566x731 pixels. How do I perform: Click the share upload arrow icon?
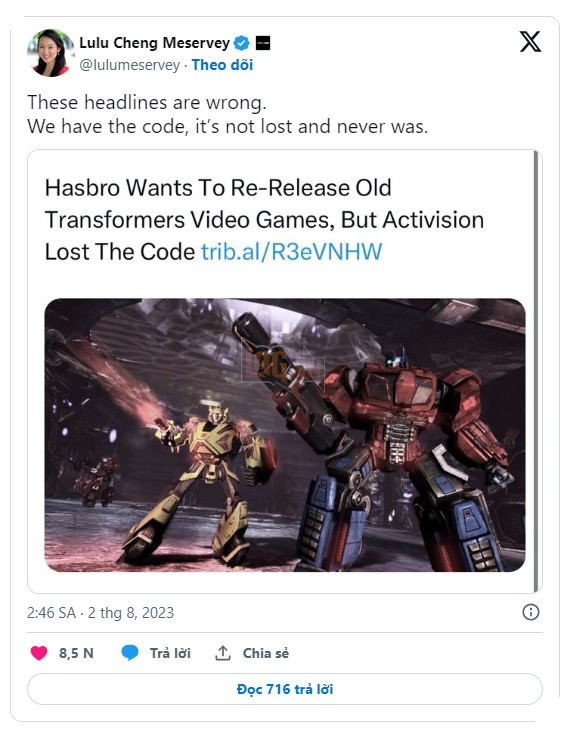(x=223, y=653)
